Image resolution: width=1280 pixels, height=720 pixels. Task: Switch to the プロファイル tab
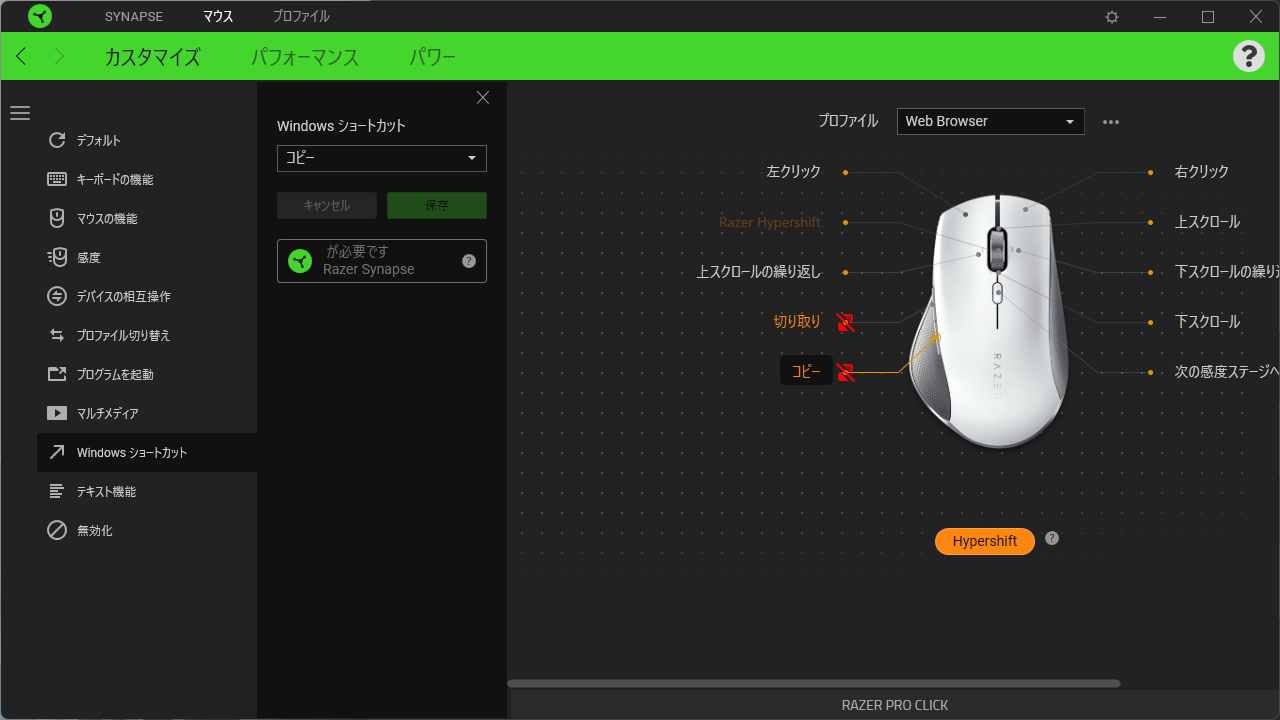(x=301, y=16)
